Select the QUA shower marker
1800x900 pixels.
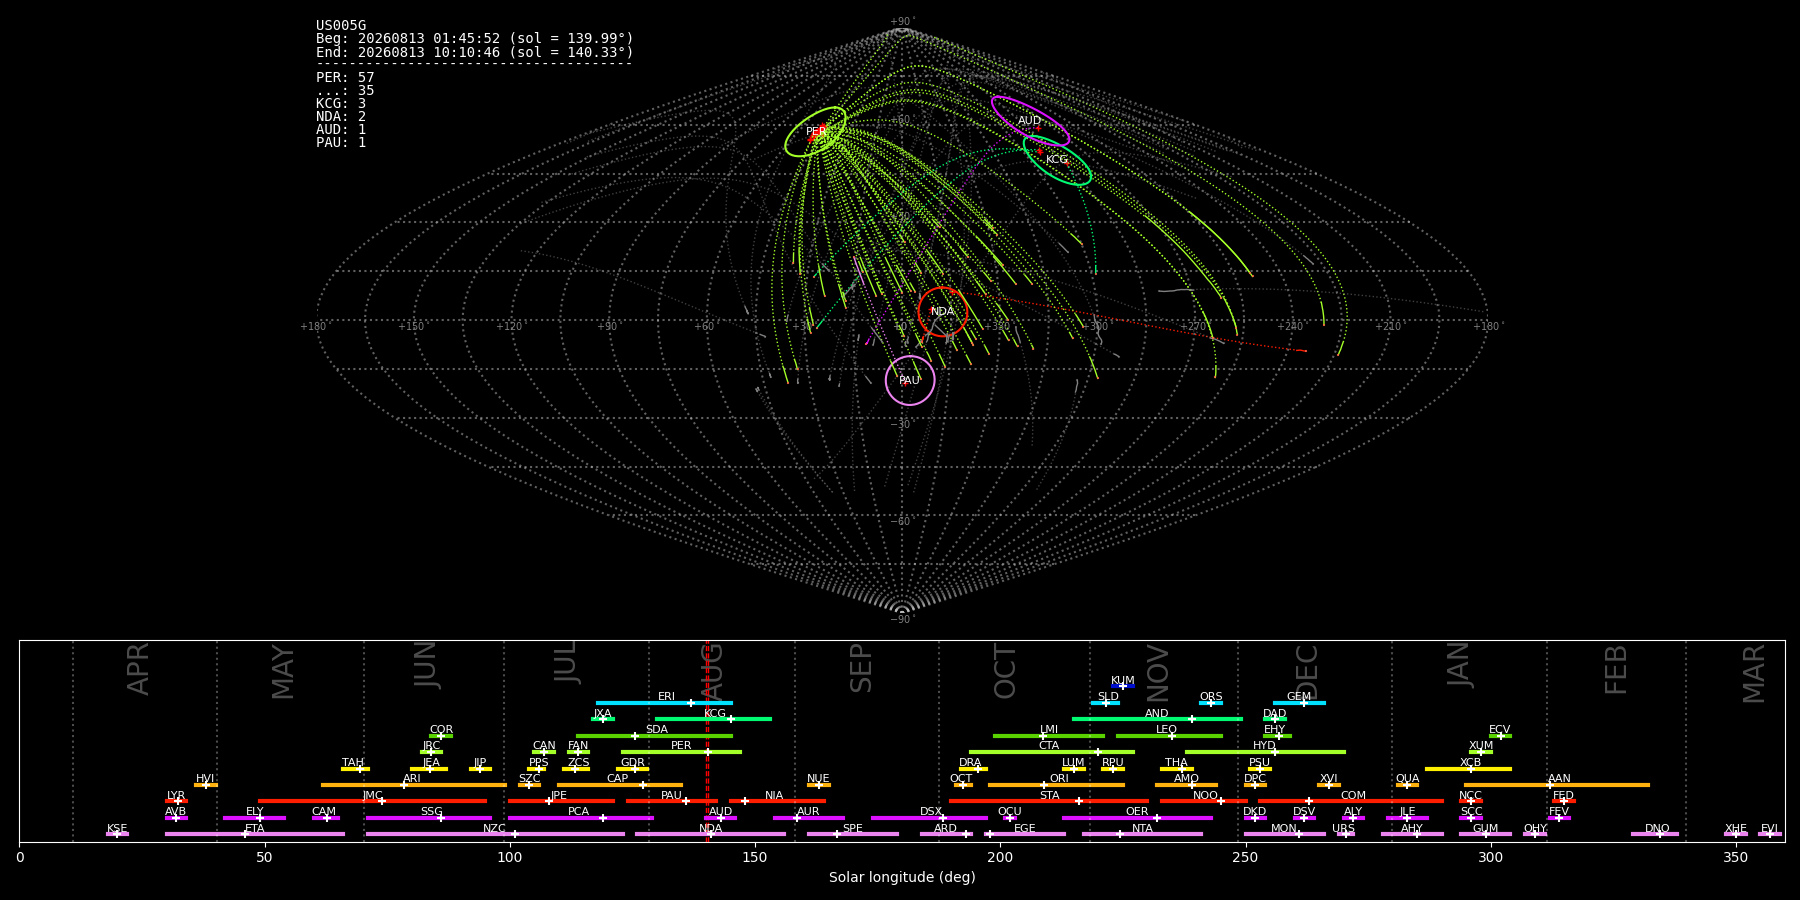[1407, 785]
